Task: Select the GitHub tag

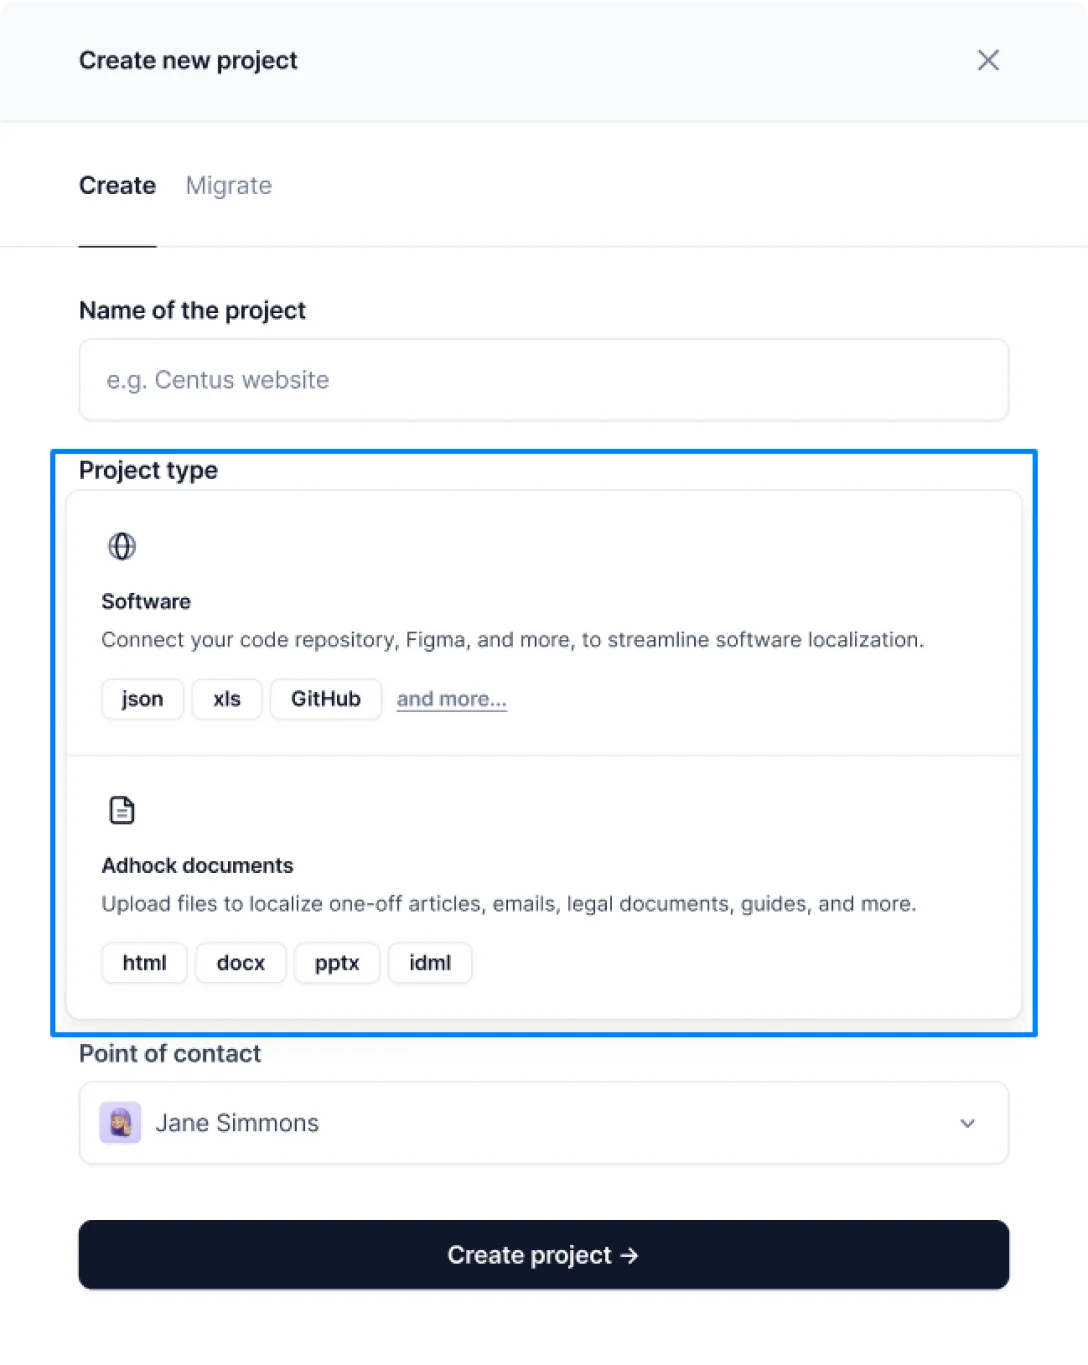Action: pos(326,699)
